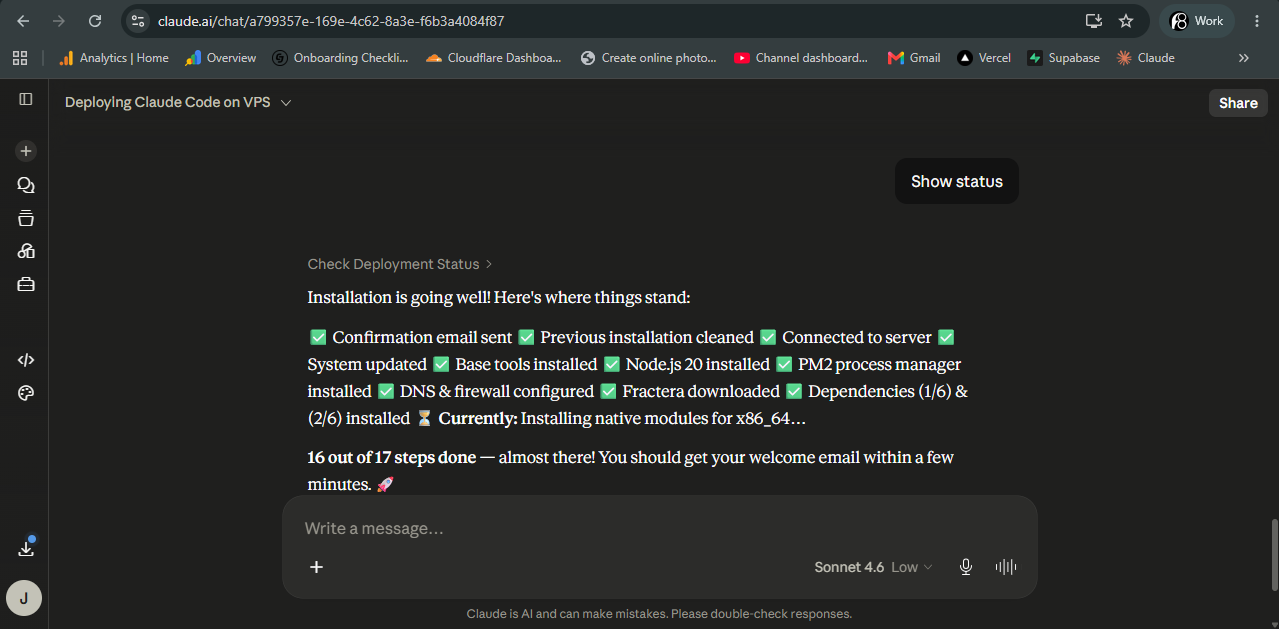This screenshot has width=1279, height=629.
Task: Open the palette icon in sidebar
Action: (x=26, y=393)
